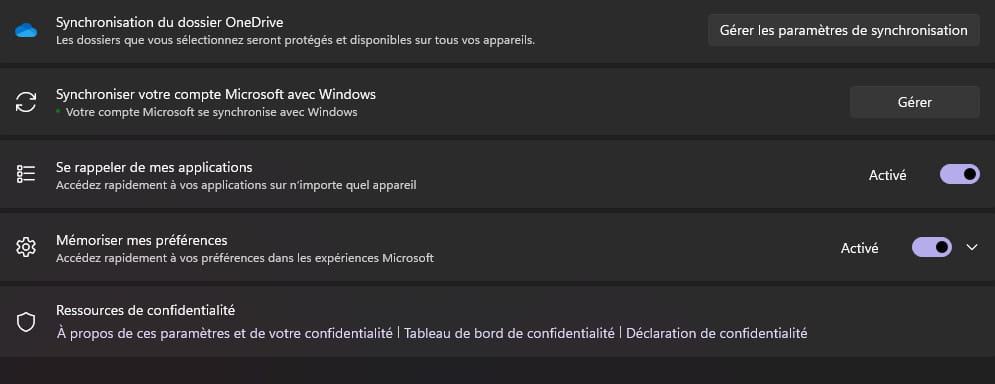Open À propos de ces paramètres link
Viewport: 995px width, 384px height.
point(225,333)
